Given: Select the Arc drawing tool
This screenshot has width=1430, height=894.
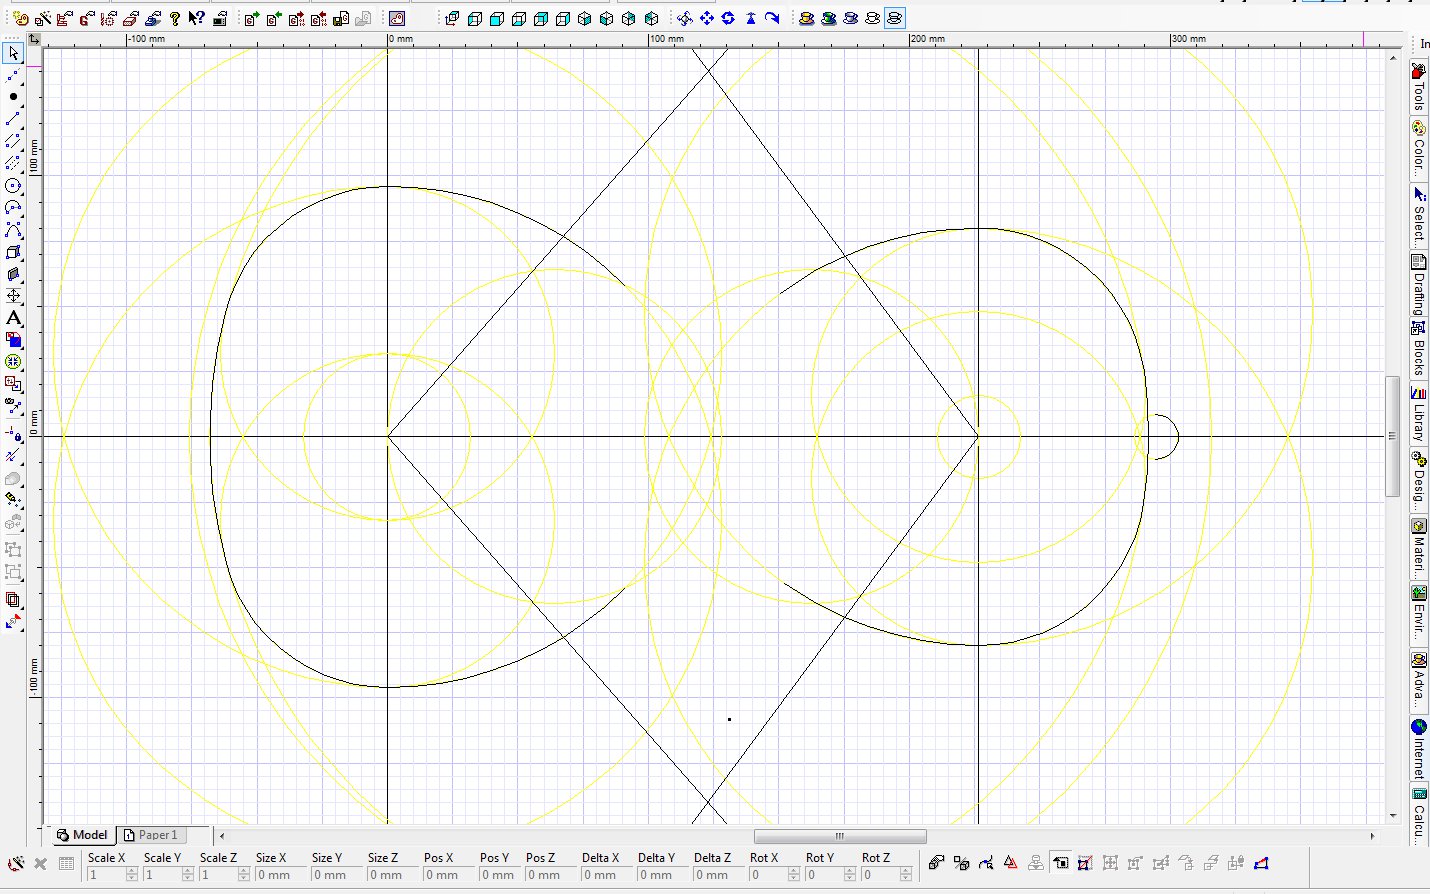Looking at the screenshot, I should coord(13,208).
